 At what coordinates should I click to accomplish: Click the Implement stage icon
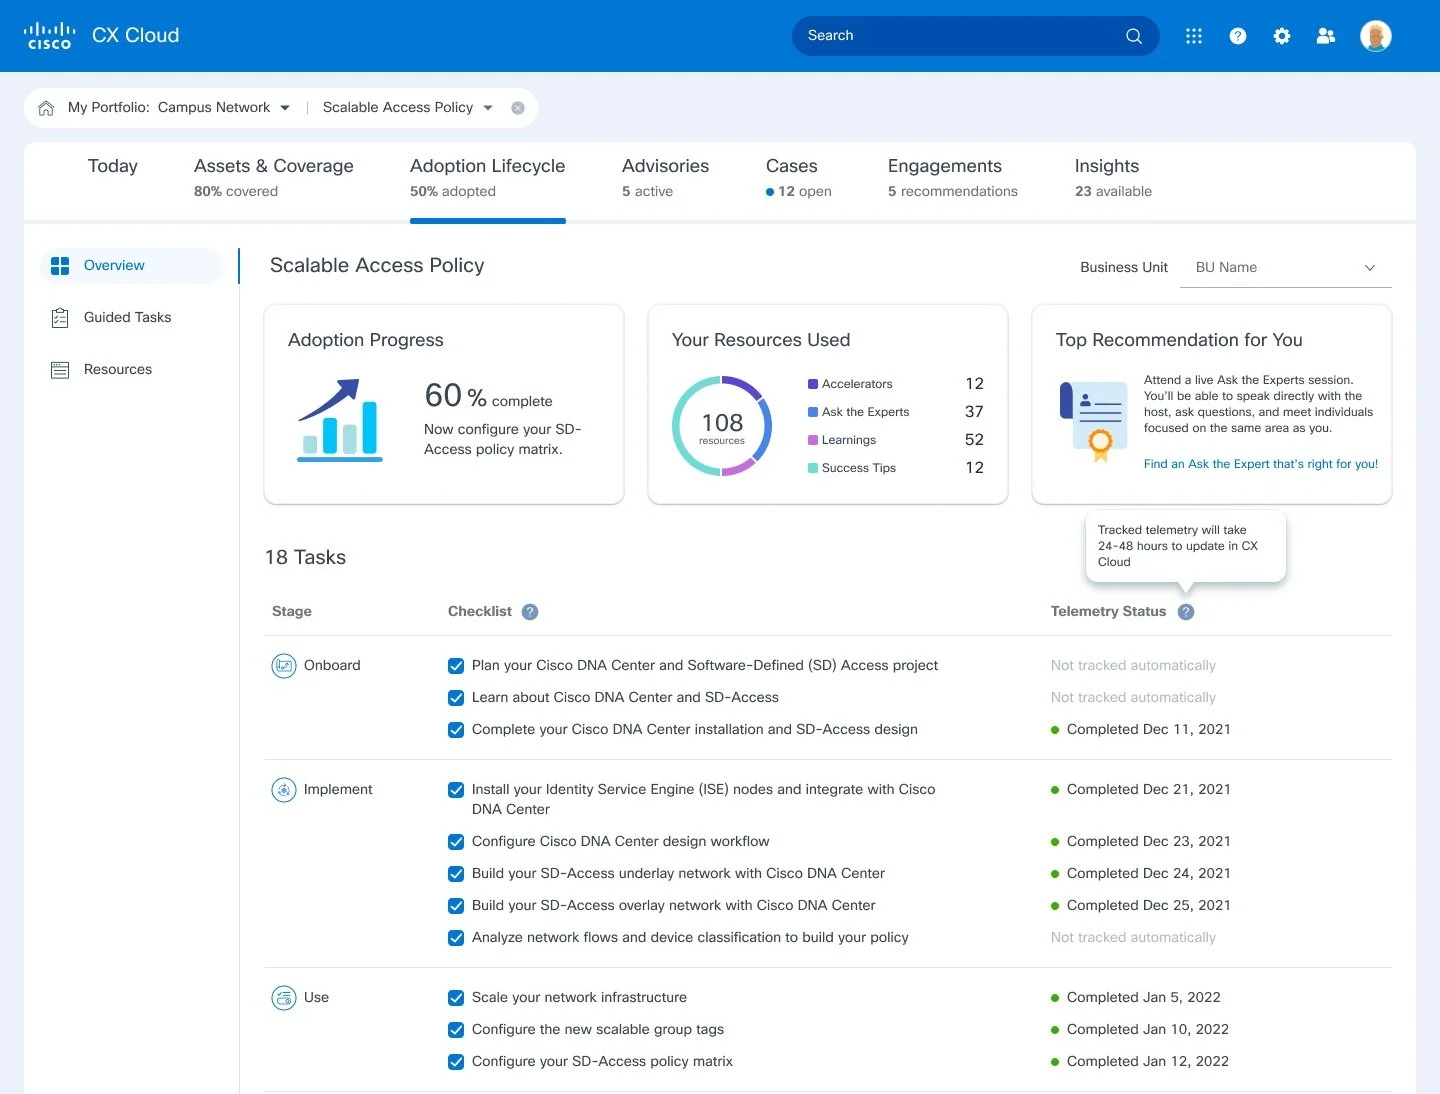pyautogui.click(x=284, y=790)
